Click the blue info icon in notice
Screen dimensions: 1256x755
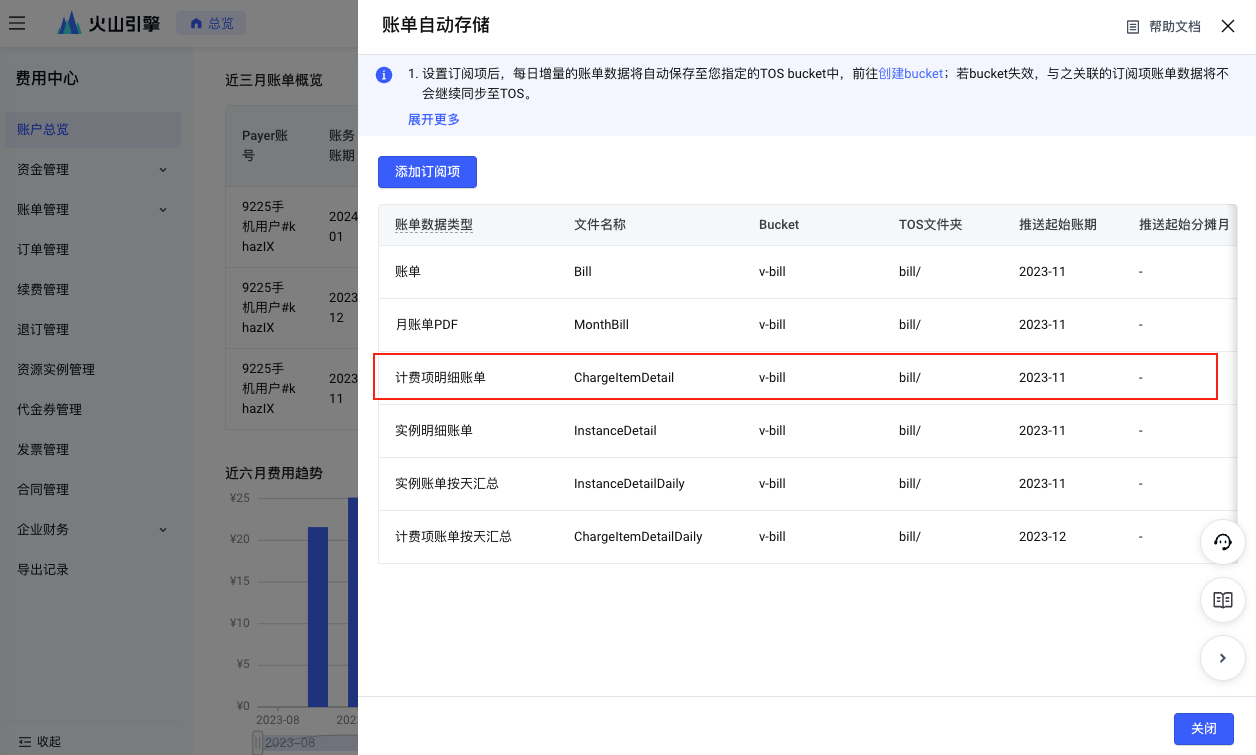point(384,75)
